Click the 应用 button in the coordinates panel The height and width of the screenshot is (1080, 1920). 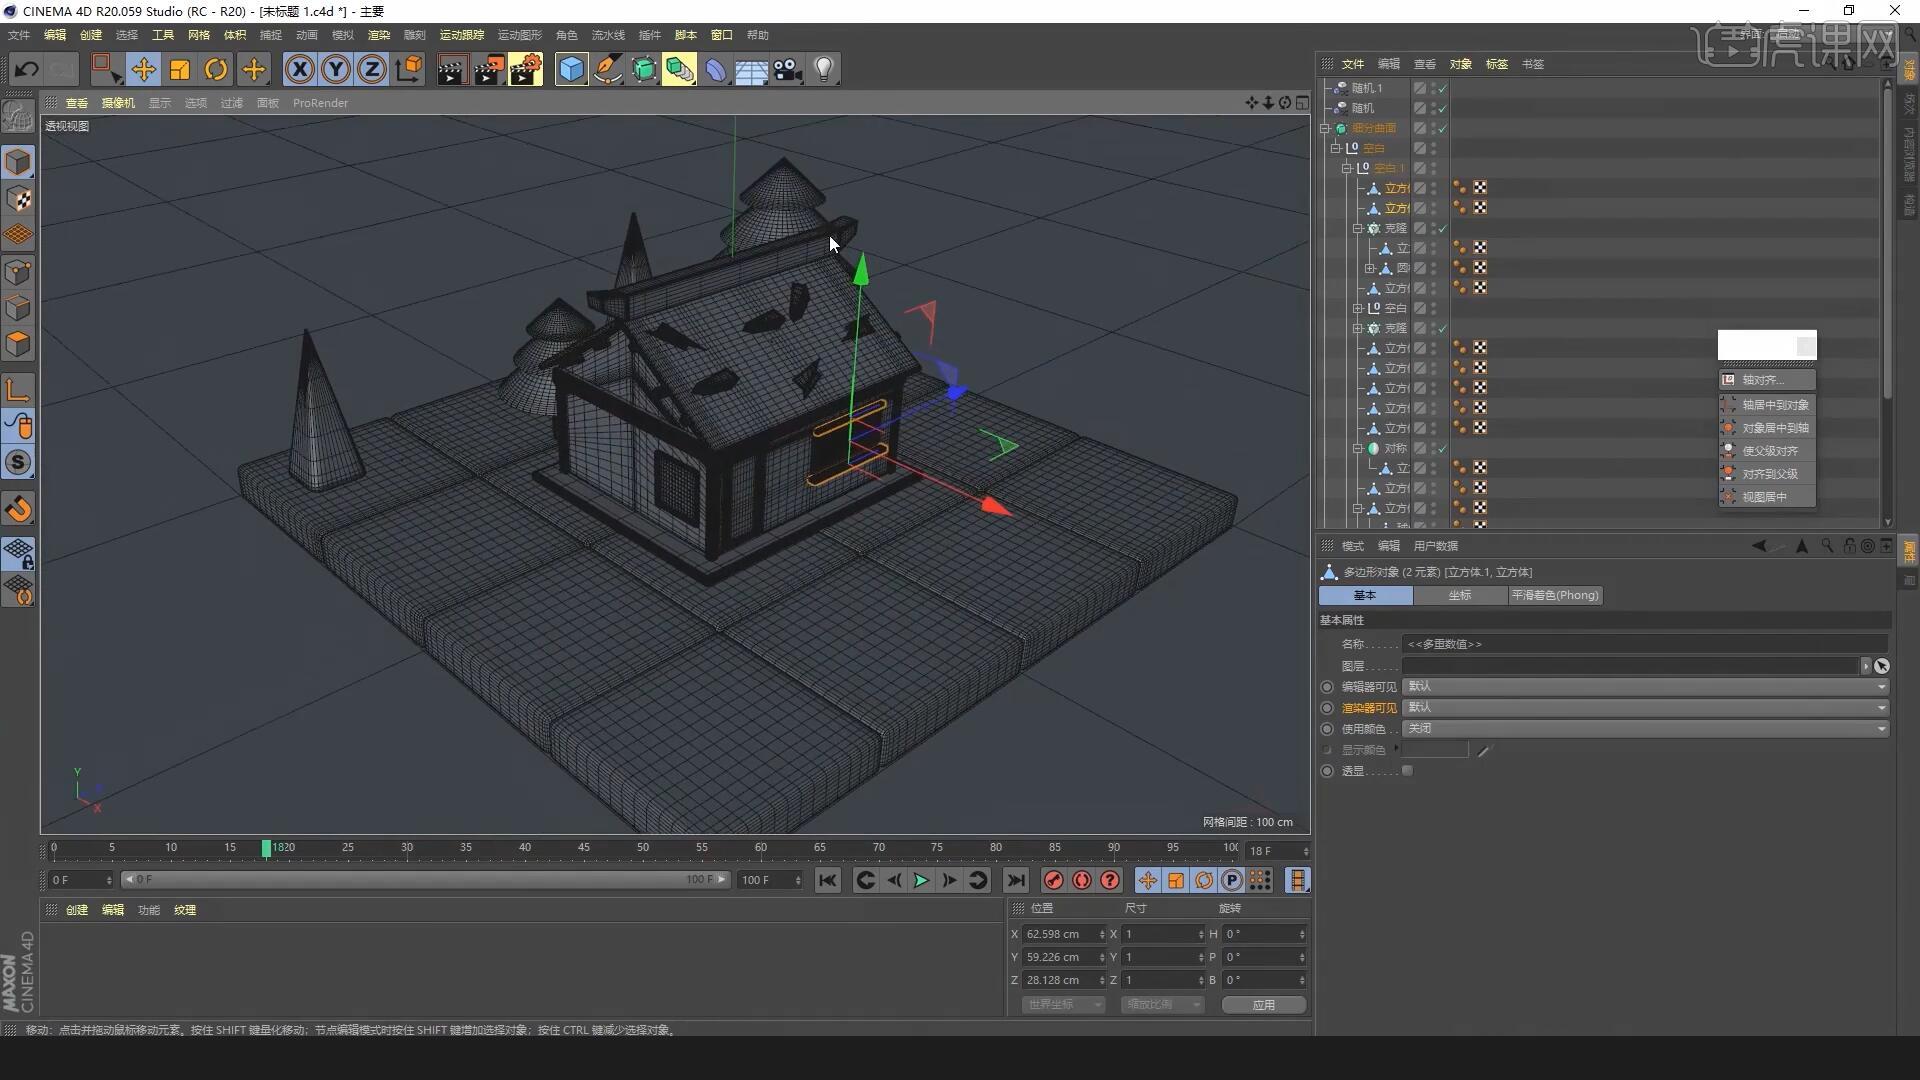tap(1263, 1005)
